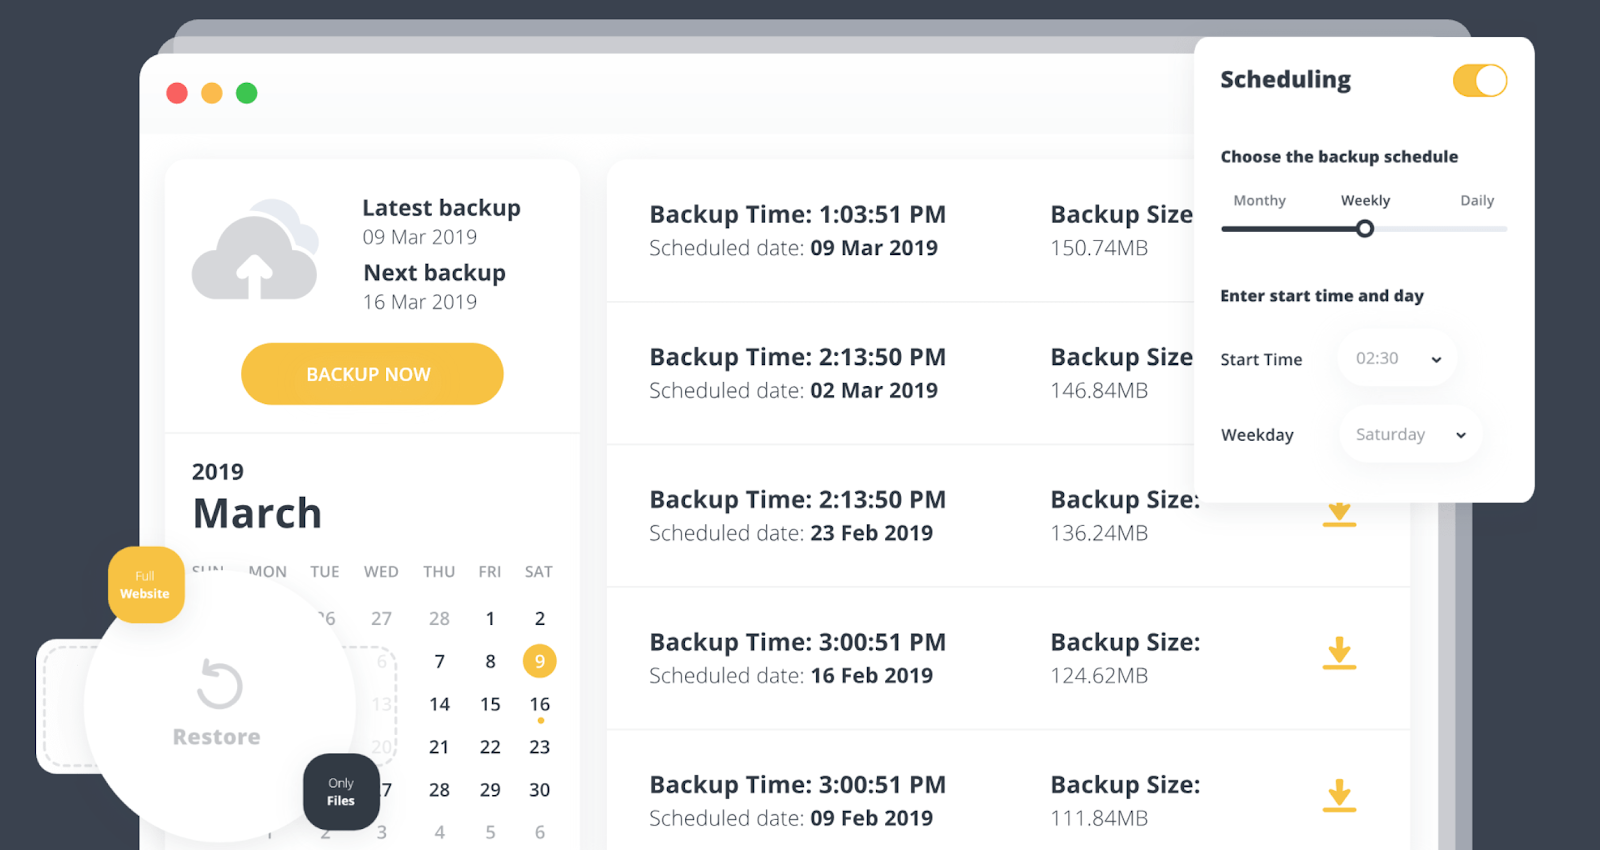Click 'Scheduled date: 09 Mar 2019' text
1600x850 pixels.
[793, 248]
